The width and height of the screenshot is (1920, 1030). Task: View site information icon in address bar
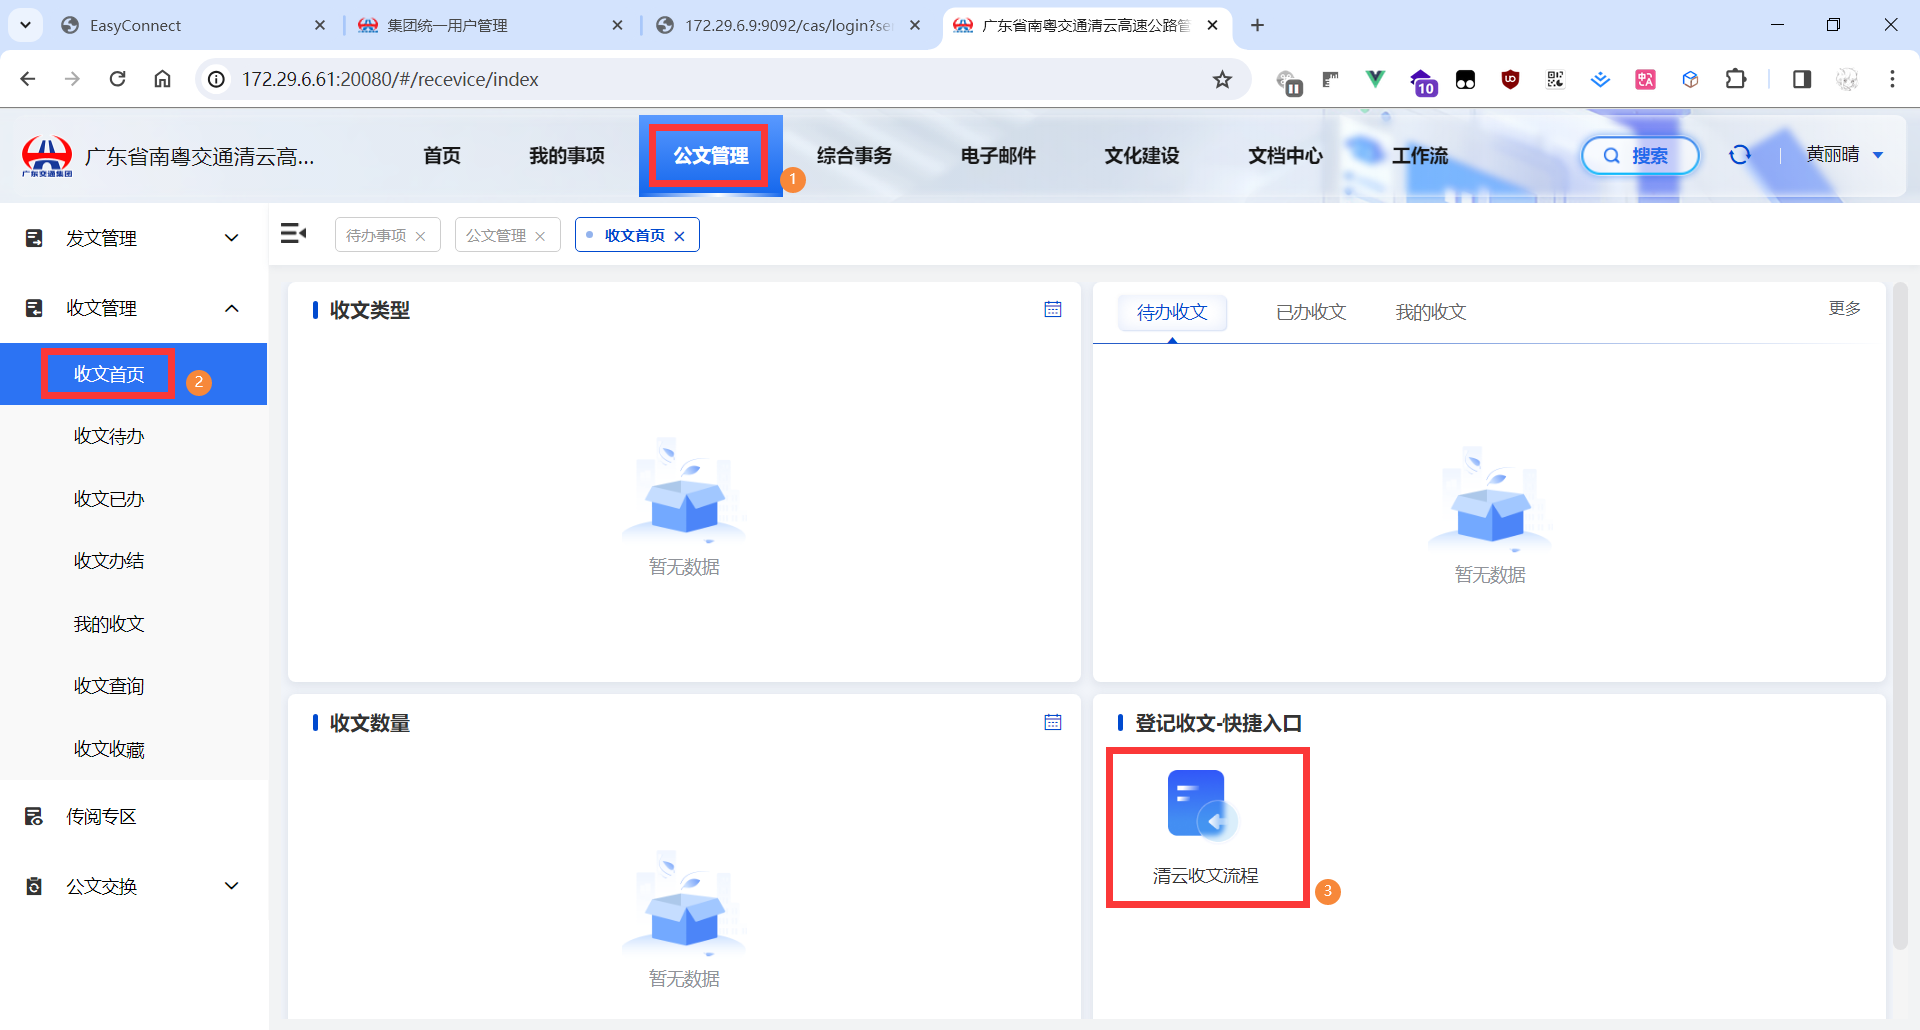coord(216,79)
